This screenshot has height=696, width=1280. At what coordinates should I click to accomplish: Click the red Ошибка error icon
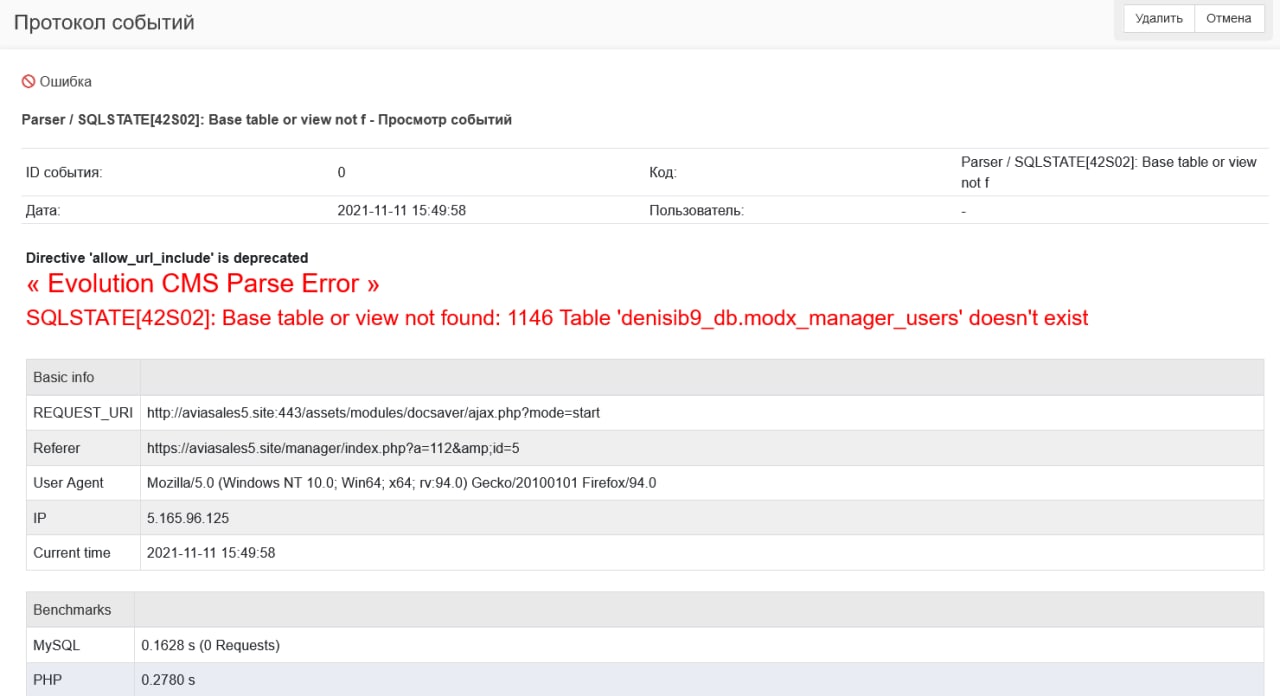(x=29, y=82)
